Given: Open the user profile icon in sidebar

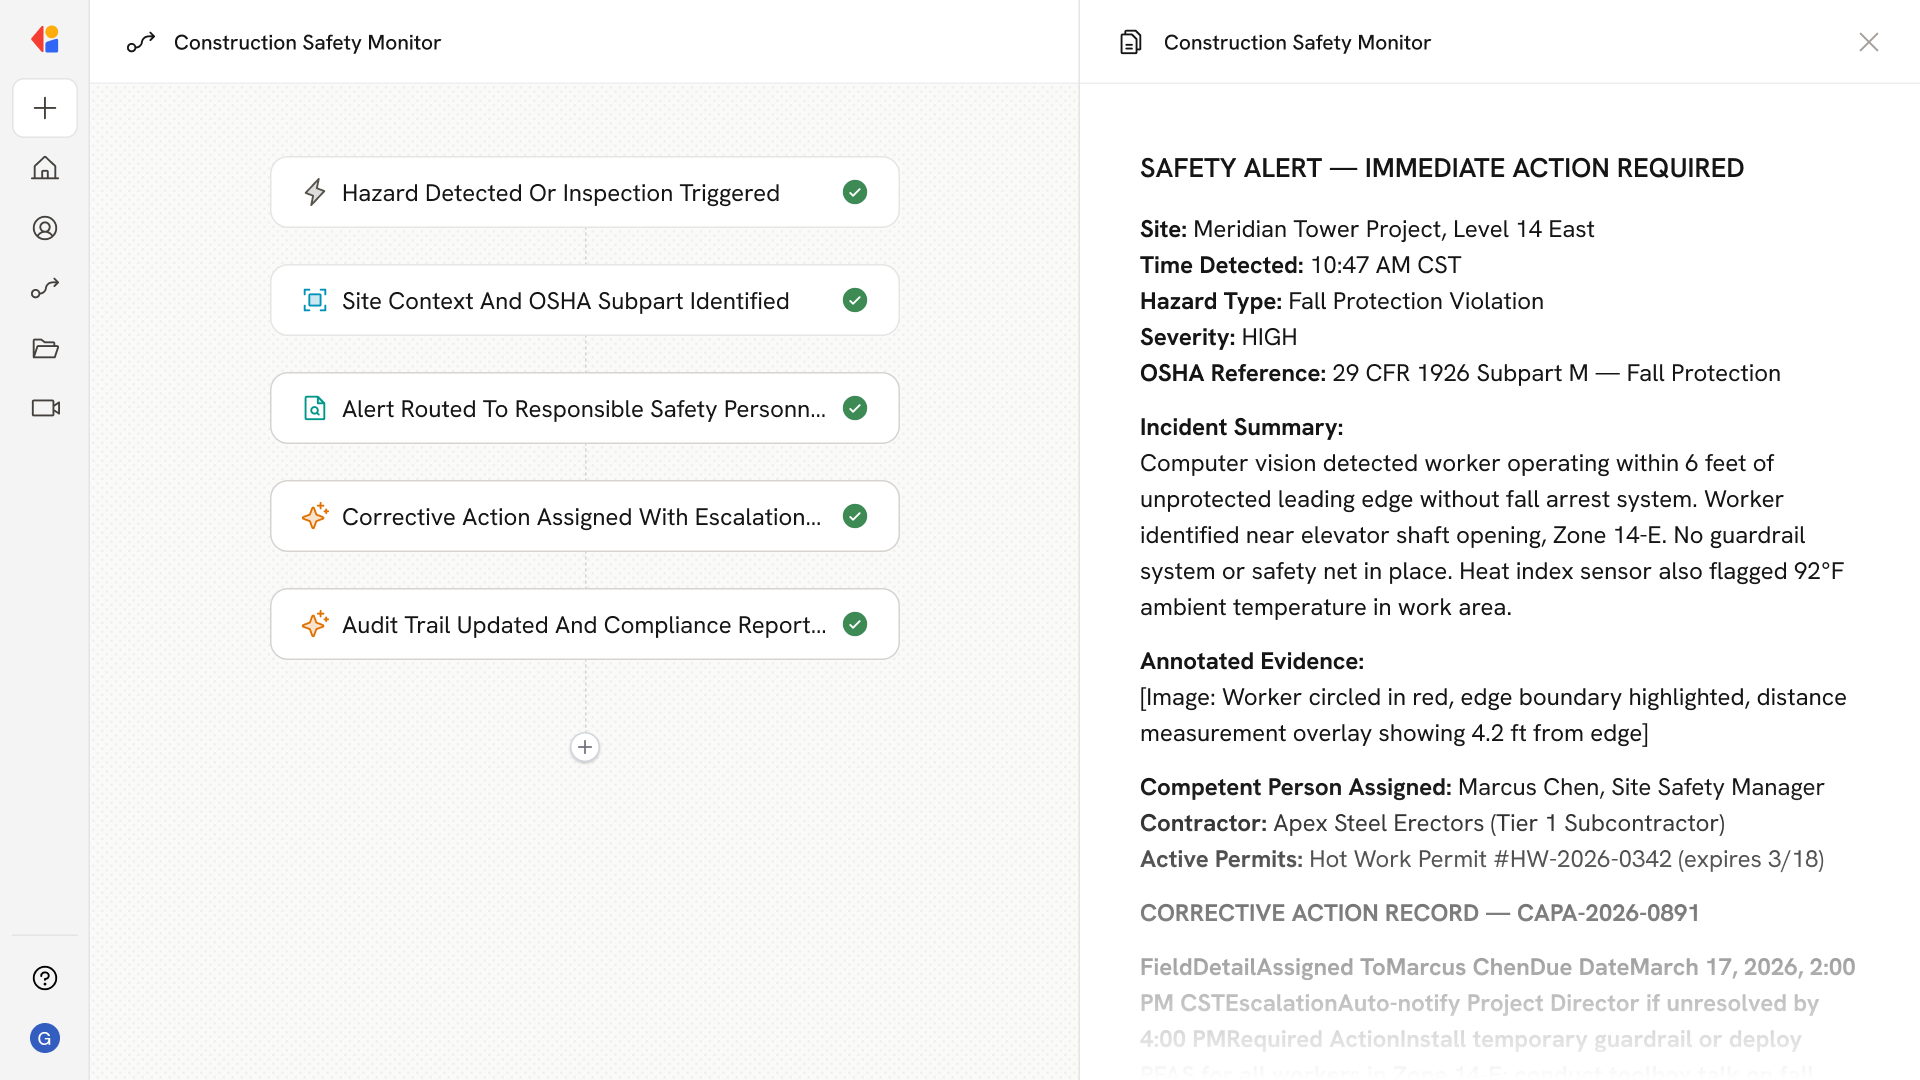Looking at the screenshot, I should [45, 228].
